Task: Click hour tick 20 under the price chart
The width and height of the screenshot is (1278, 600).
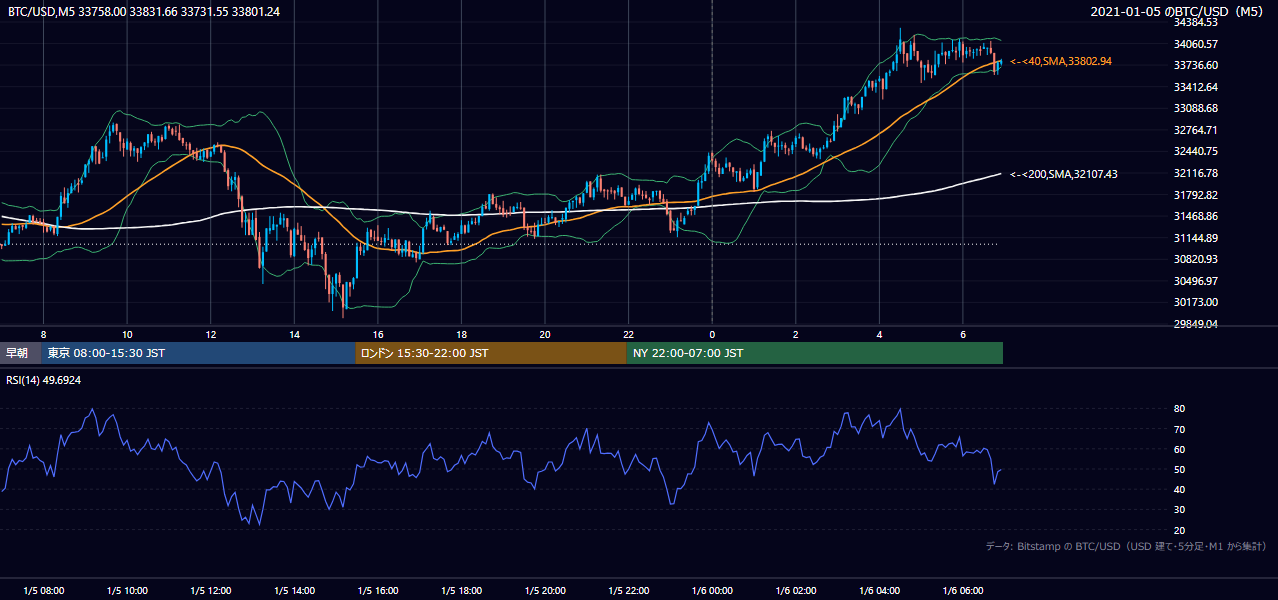Action: pyautogui.click(x=545, y=334)
